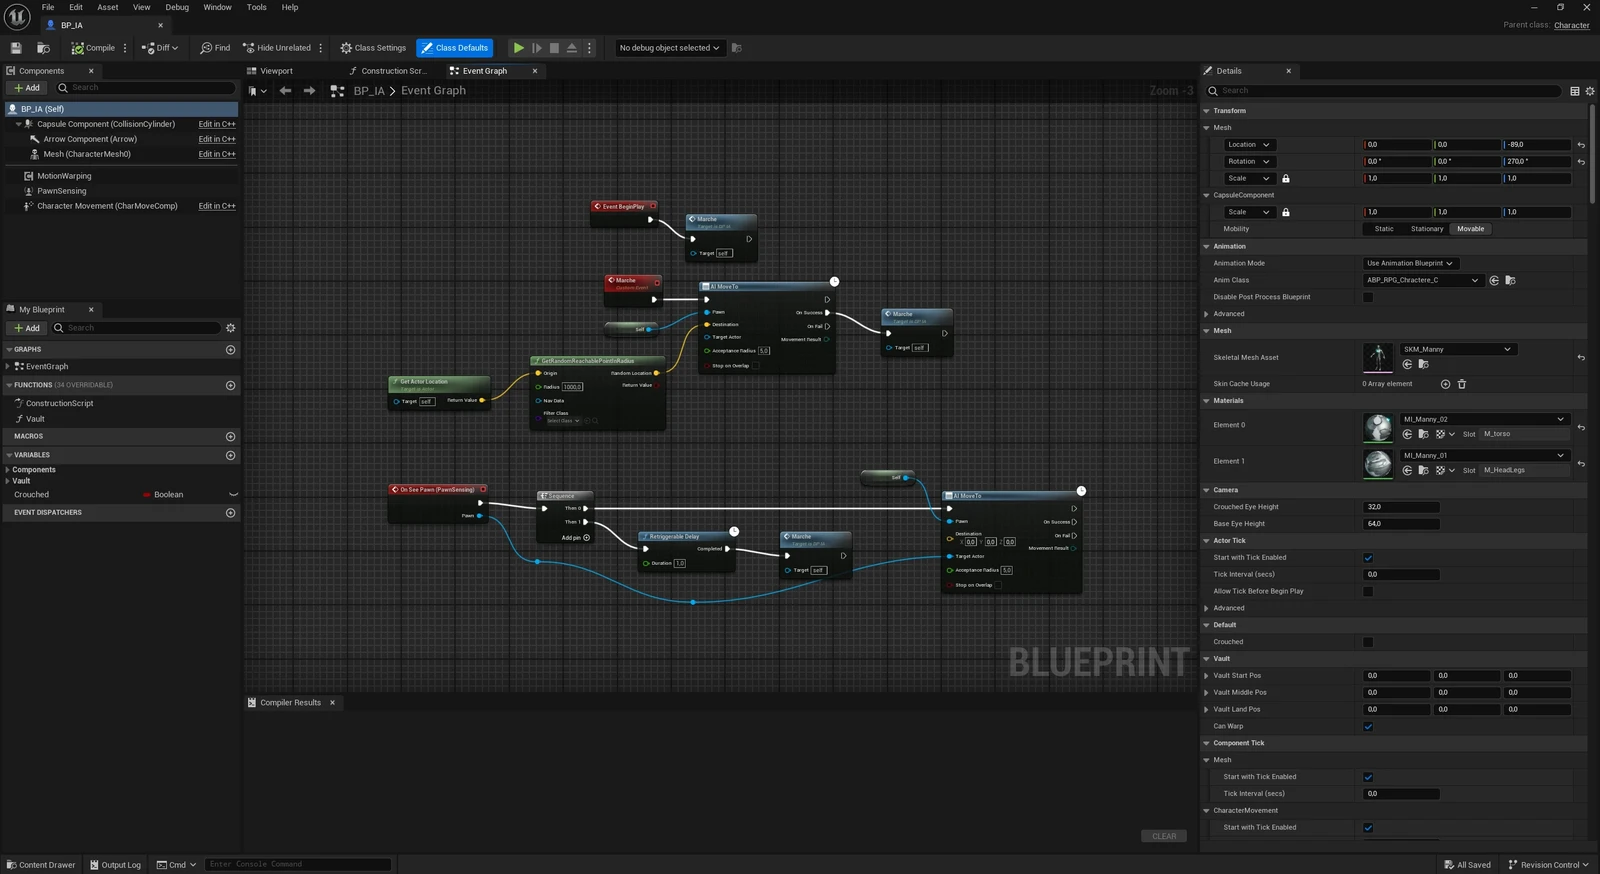Open the Tools menu
This screenshot has height=874, width=1600.
coord(257,7)
